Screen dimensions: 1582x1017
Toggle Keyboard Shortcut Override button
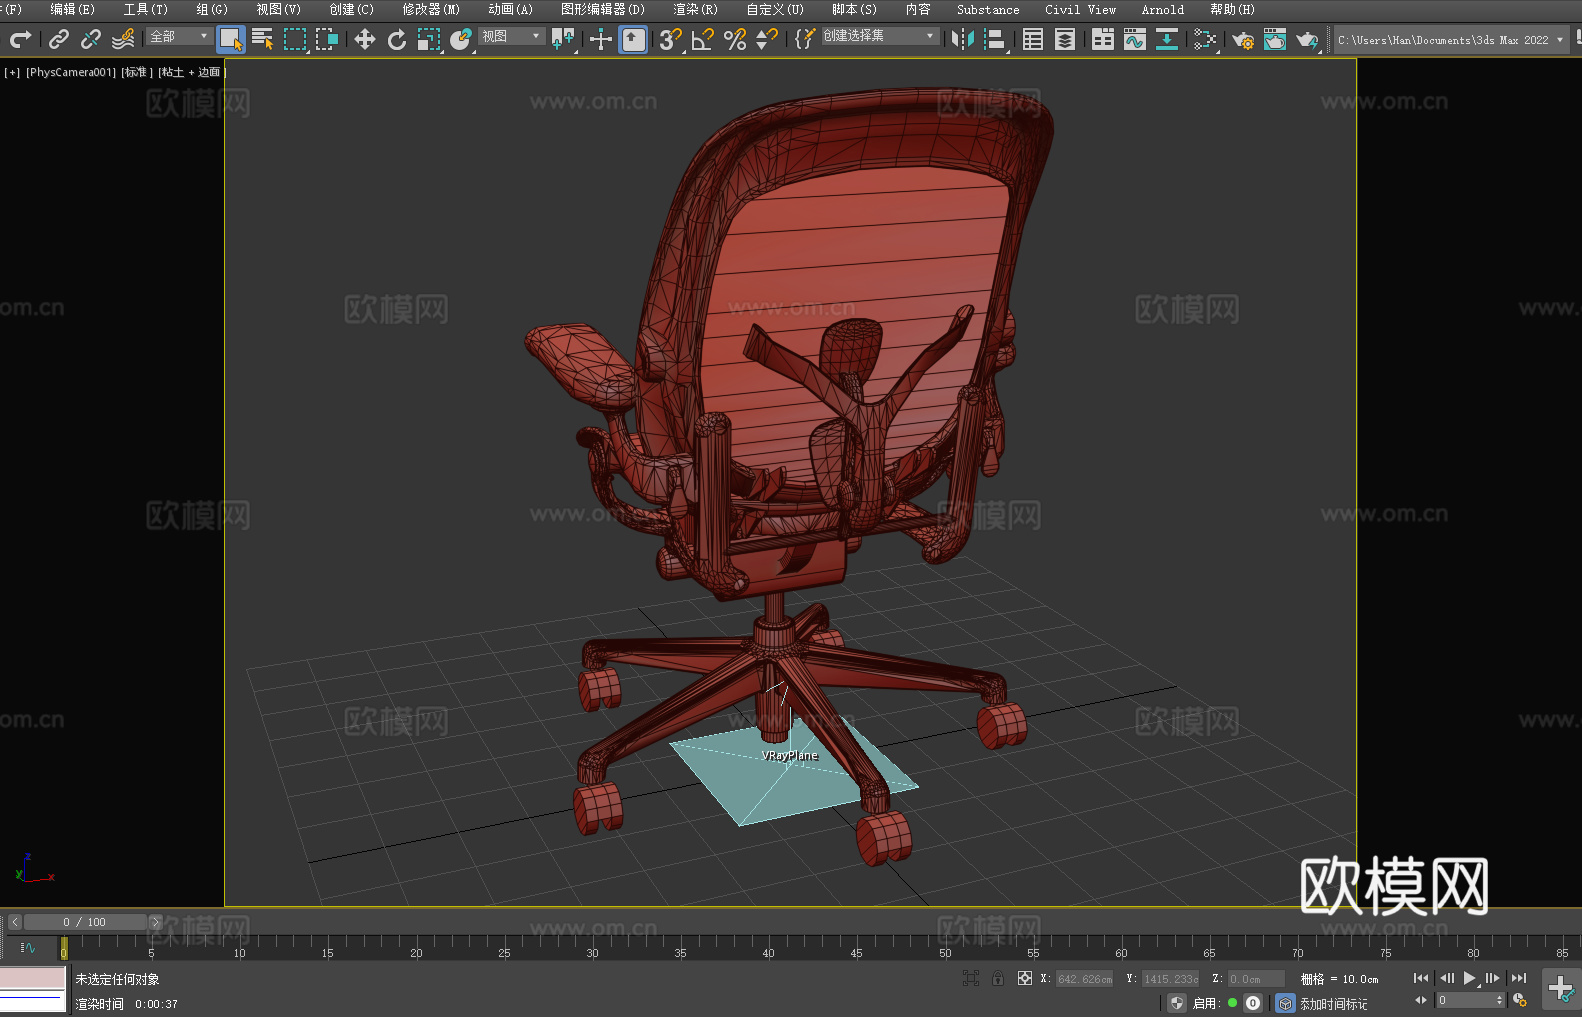click(633, 39)
